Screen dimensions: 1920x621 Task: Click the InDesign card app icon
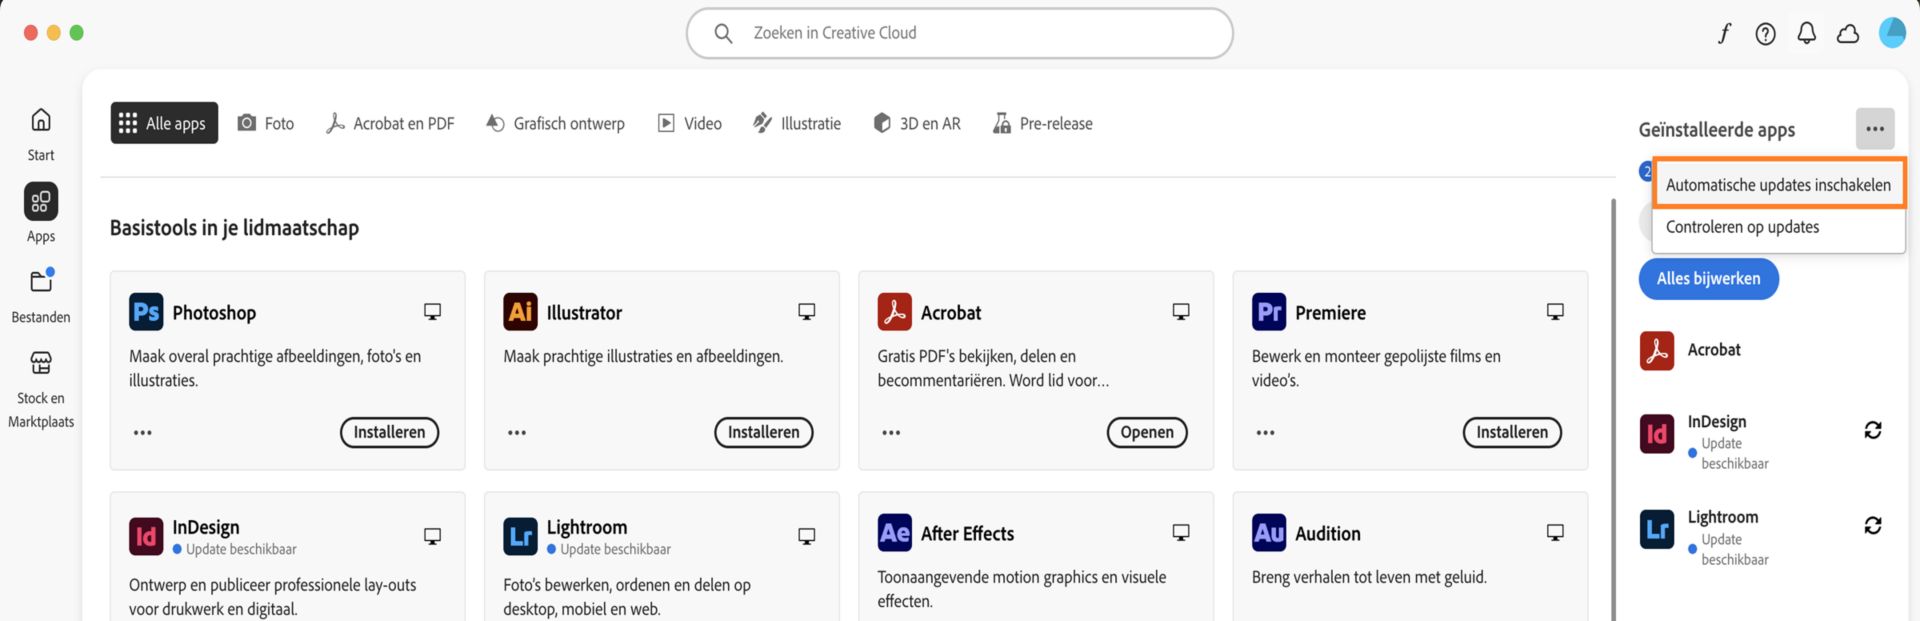(x=146, y=536)
